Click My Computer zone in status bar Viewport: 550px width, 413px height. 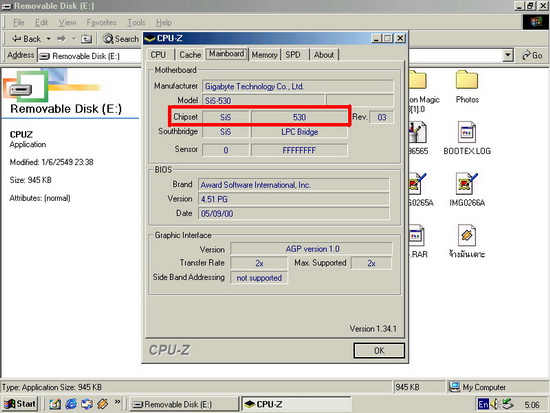(x=497, y=387)
